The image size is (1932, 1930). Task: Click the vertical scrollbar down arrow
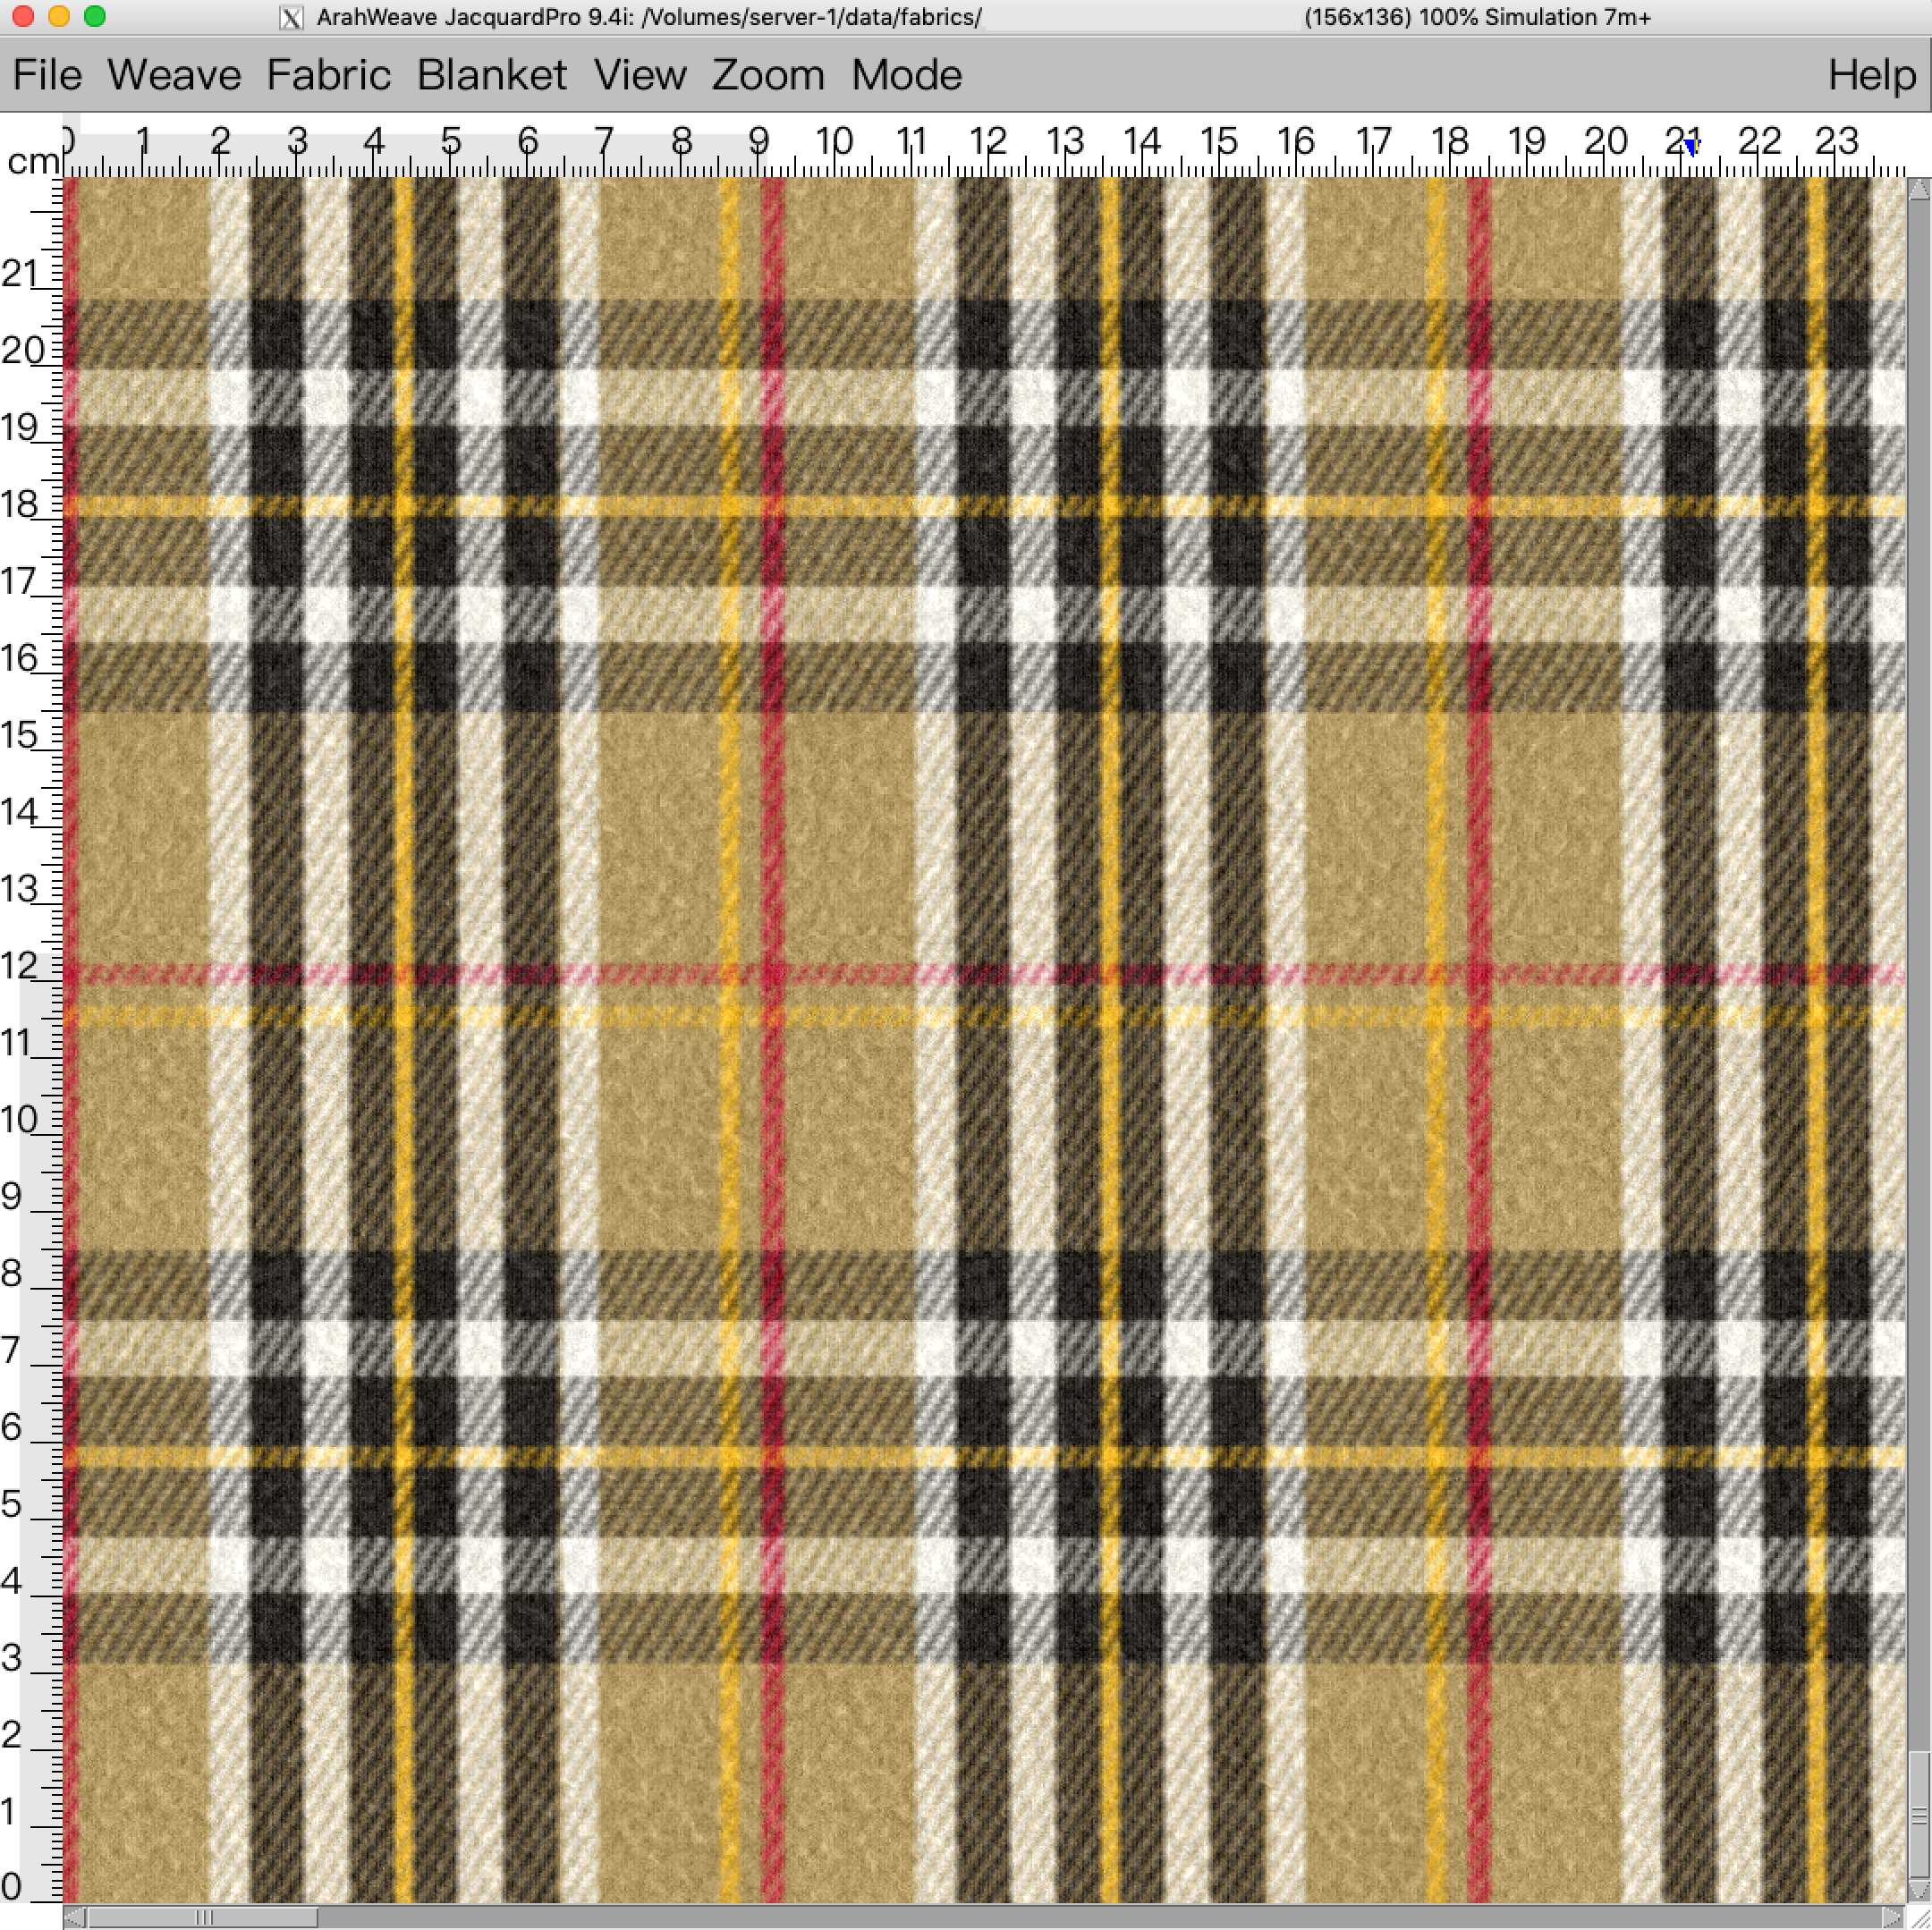(x=1919, y=1890)
